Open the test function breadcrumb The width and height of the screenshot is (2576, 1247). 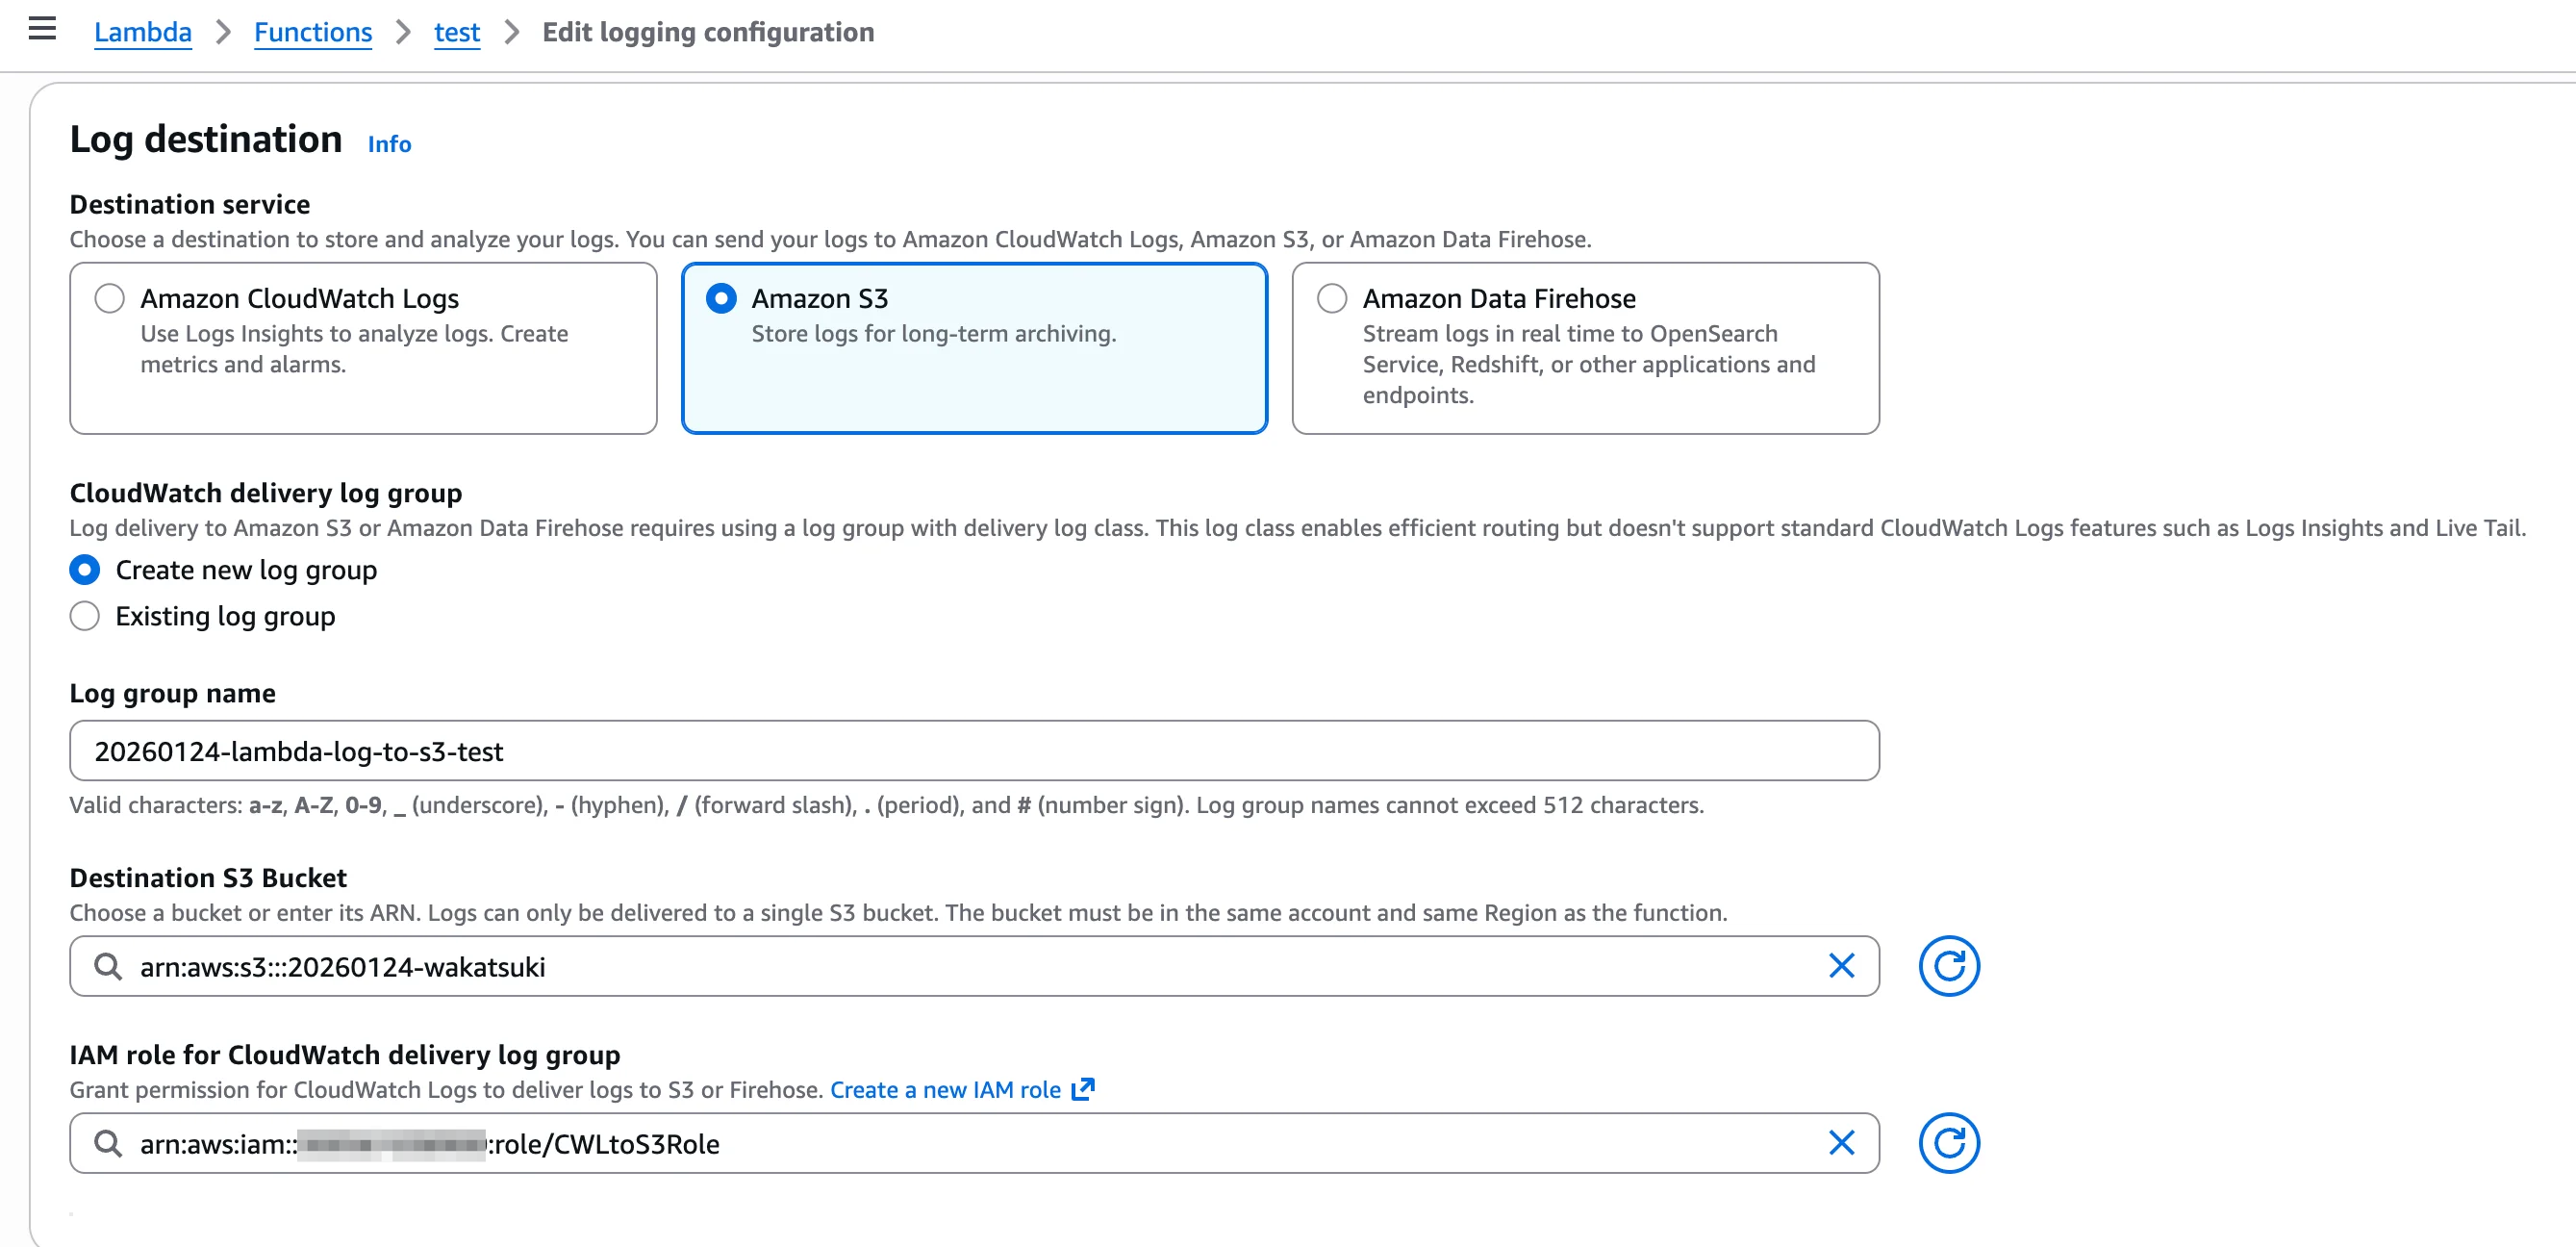456,32
